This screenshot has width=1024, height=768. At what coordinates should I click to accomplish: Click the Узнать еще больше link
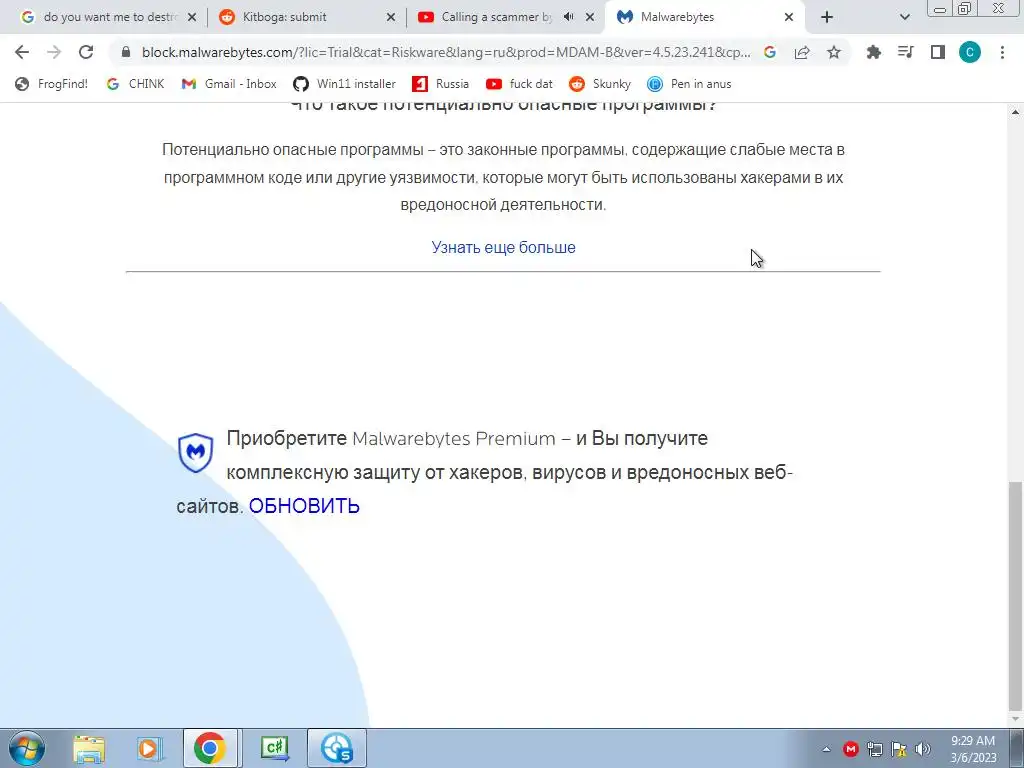pyautogui.click(x=503, y=248)
